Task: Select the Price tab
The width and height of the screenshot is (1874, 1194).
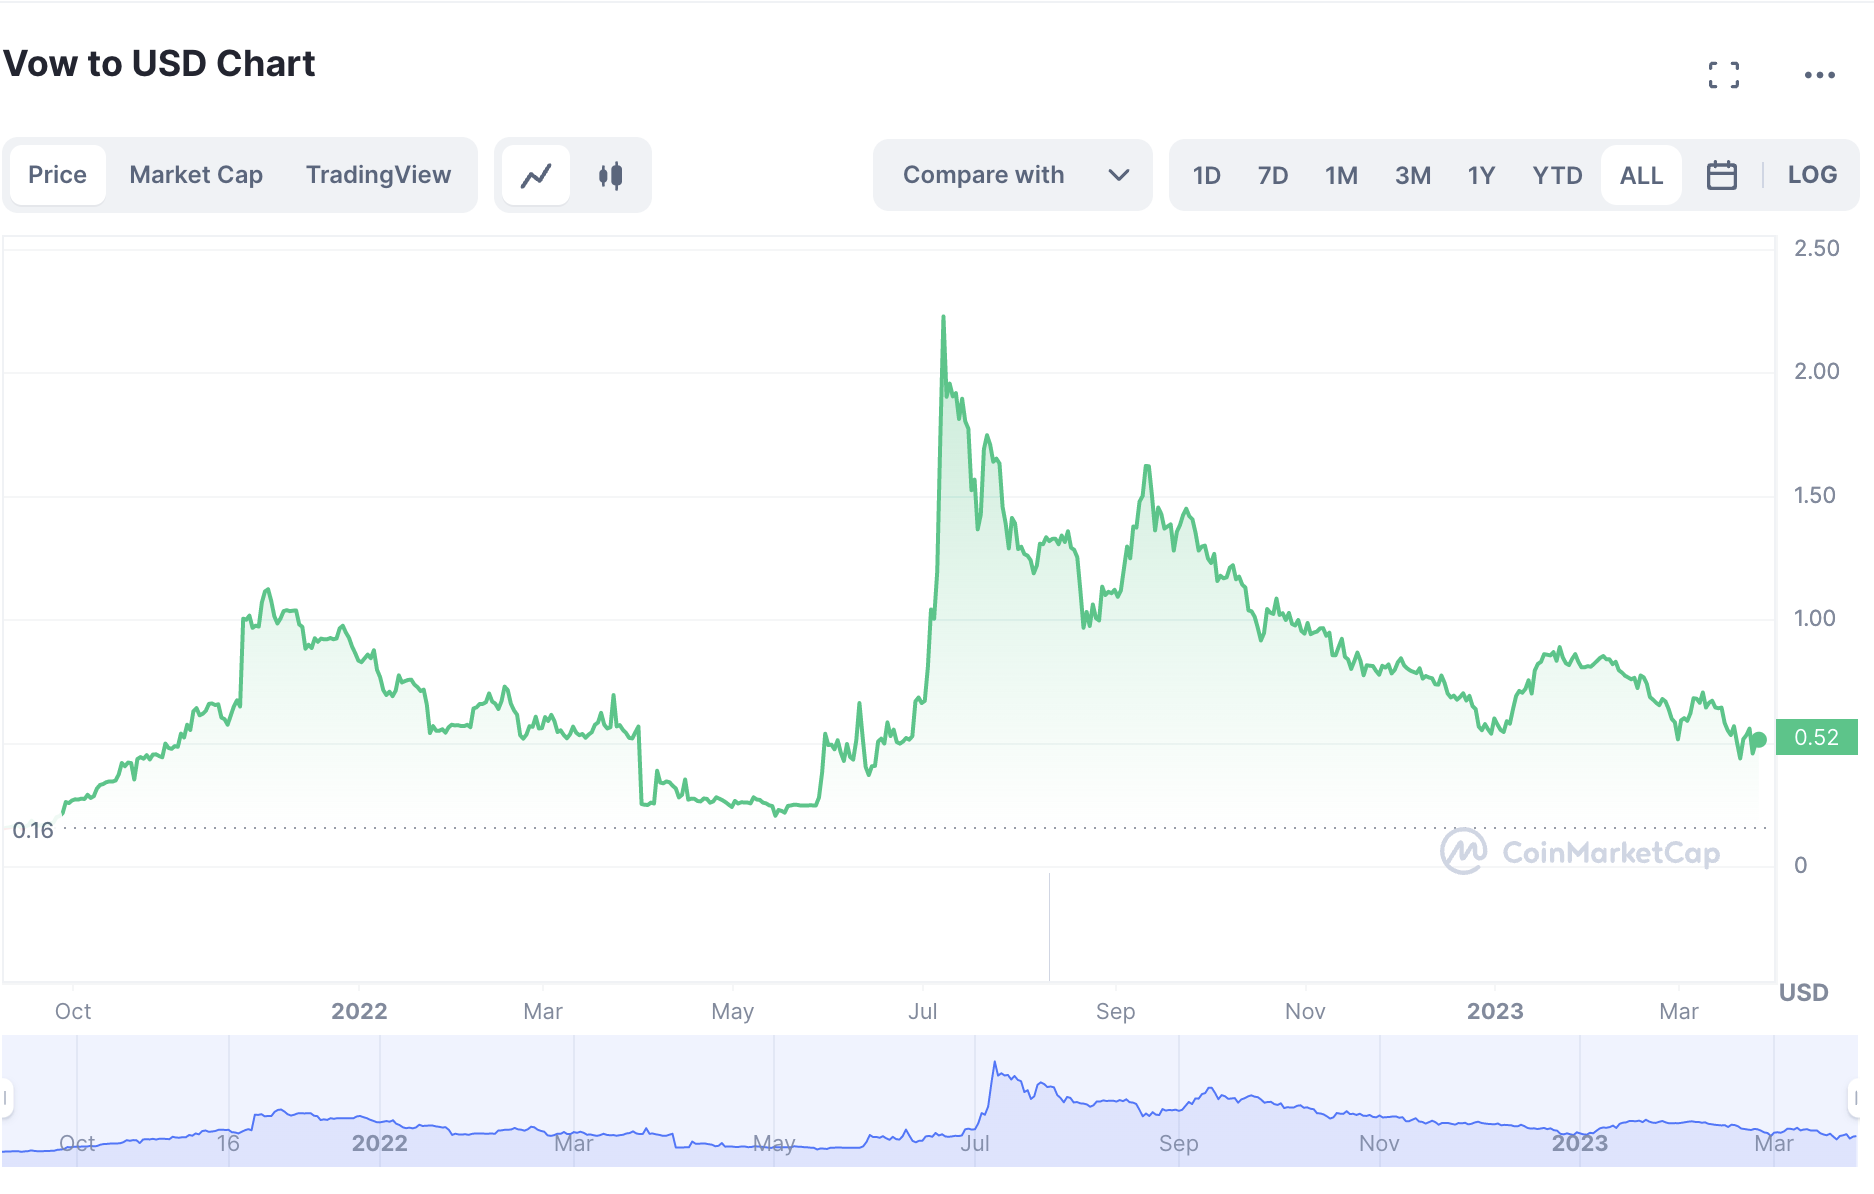Action: coord(58,175)
